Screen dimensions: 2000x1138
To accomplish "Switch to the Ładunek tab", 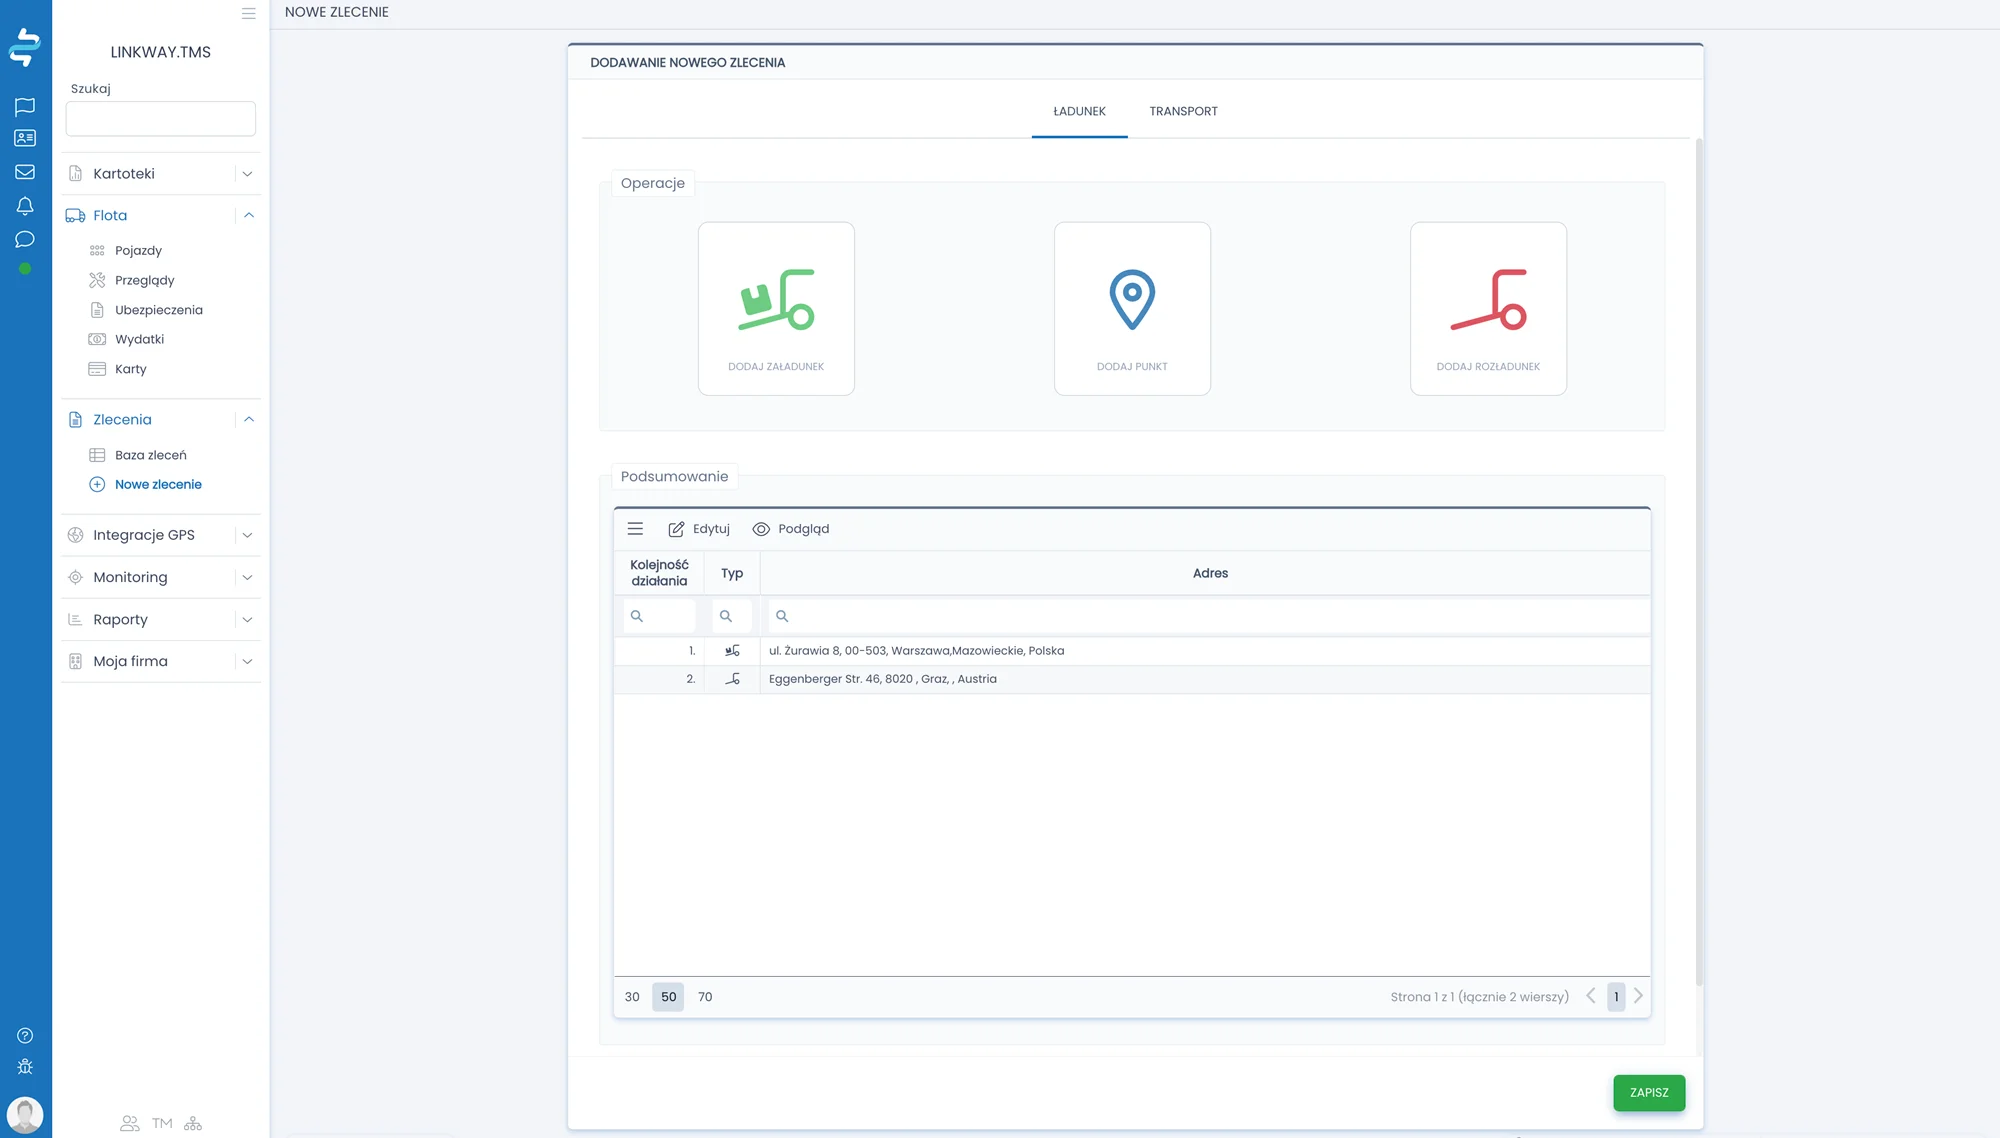I will pyautogui.click(x=1079, y=111).
